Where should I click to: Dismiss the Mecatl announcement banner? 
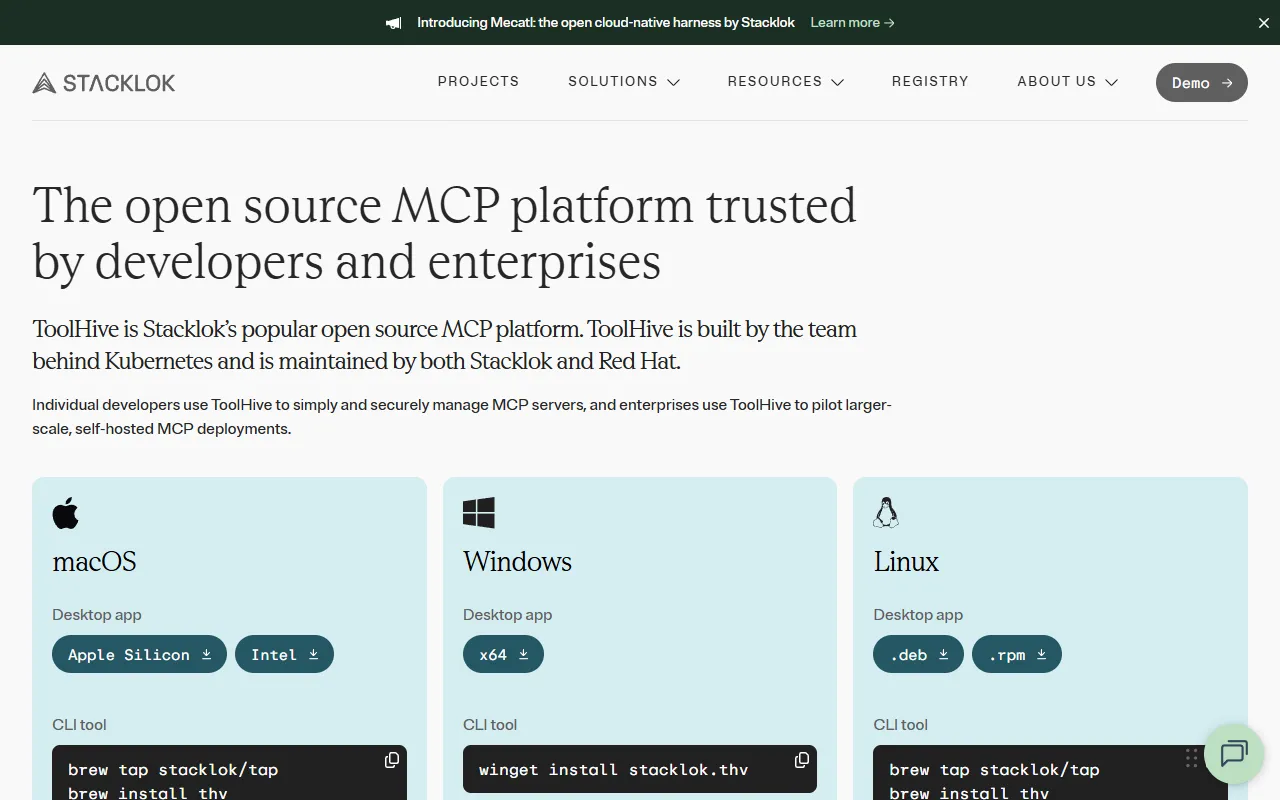point(1263,23)
